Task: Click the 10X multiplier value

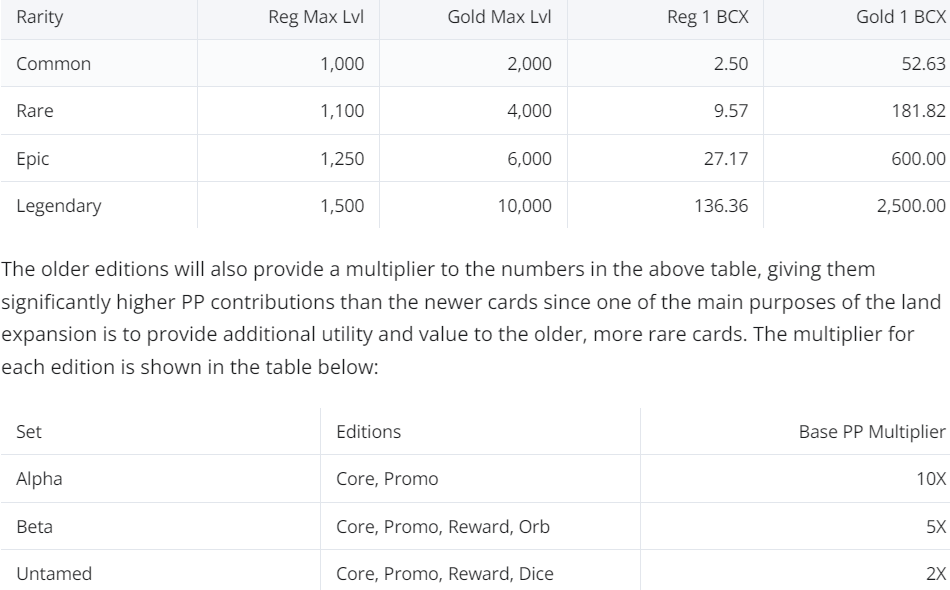Action: [931, 479]
